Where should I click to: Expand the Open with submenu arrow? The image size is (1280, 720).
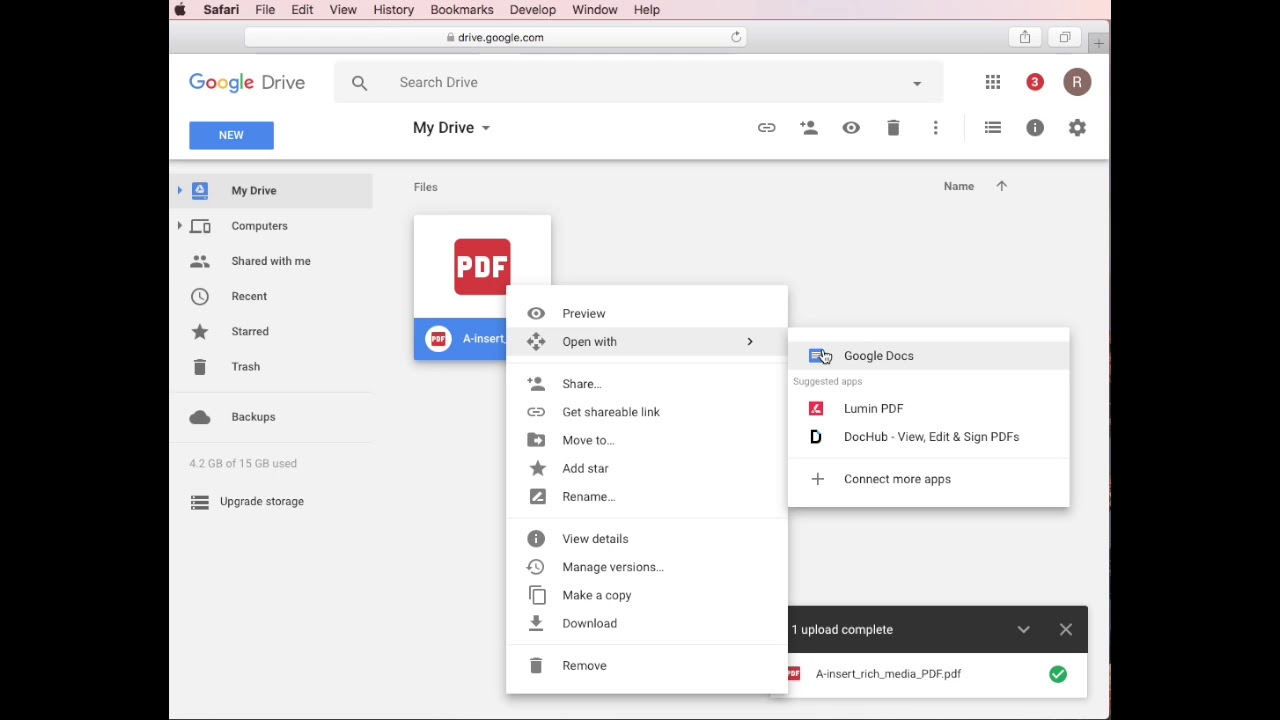coord(750,342)
